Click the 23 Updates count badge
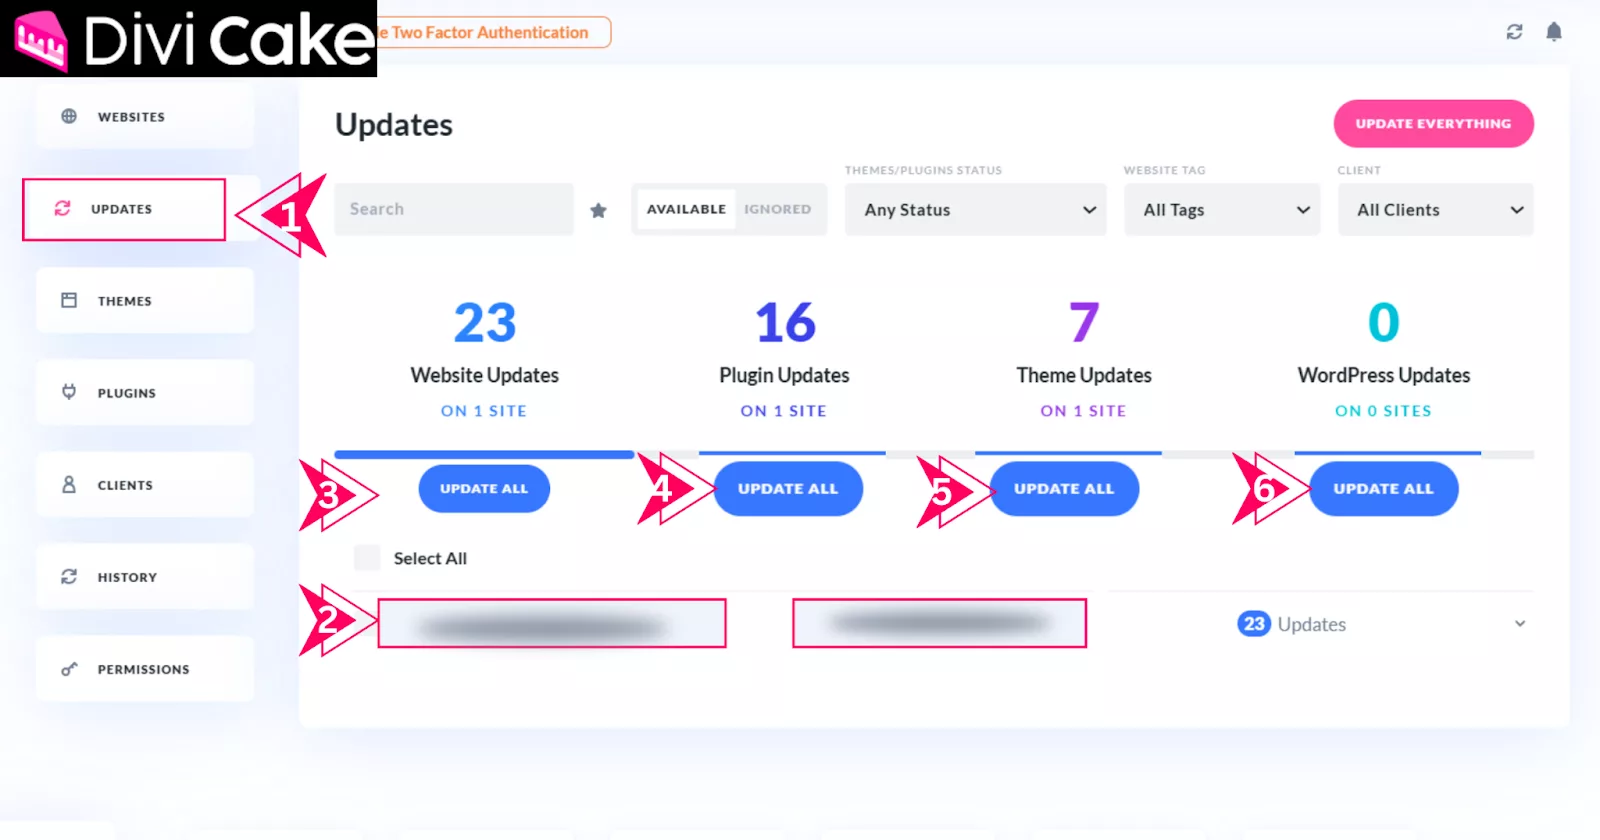Screen dimensions: 1600x840 [1254, 624]
